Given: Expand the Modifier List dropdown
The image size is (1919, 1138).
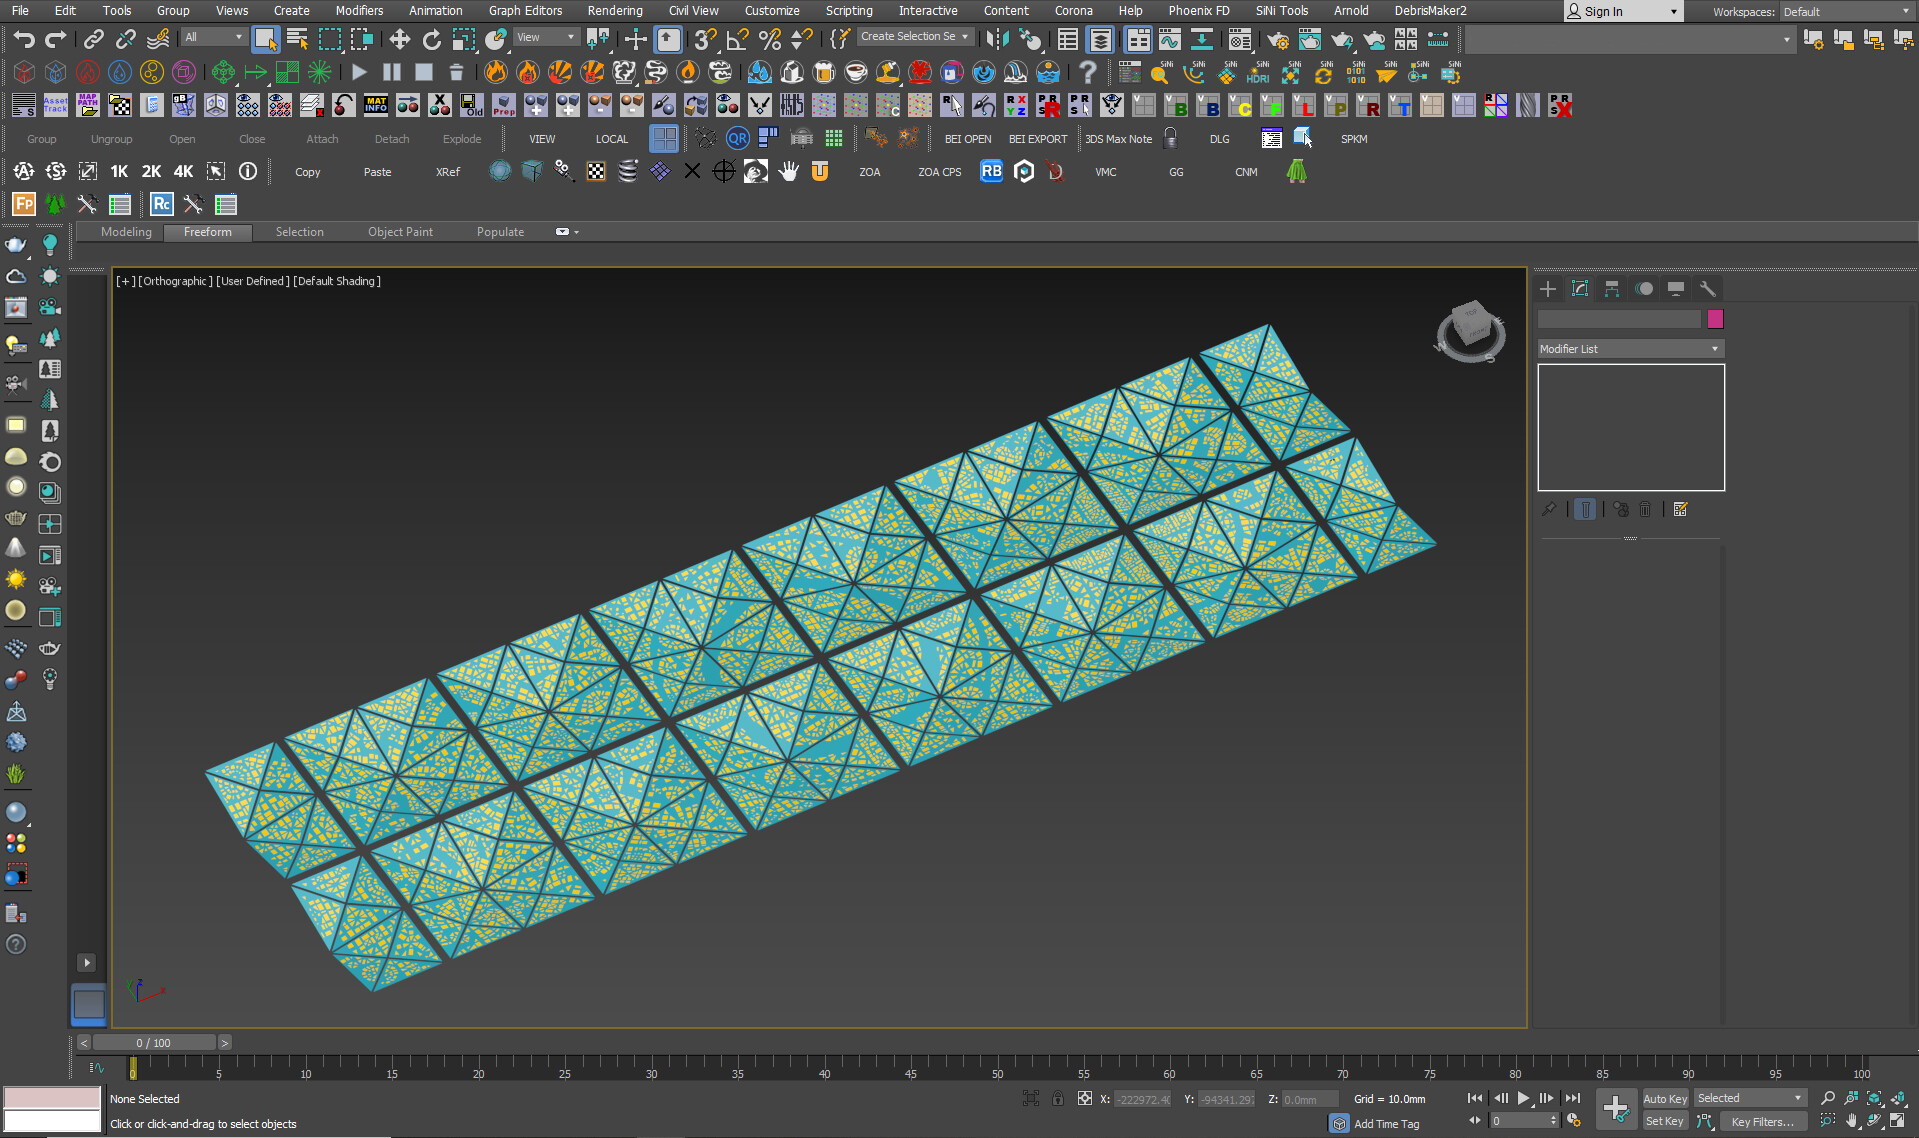Looking at the screenshot, I should [1630, 349].
